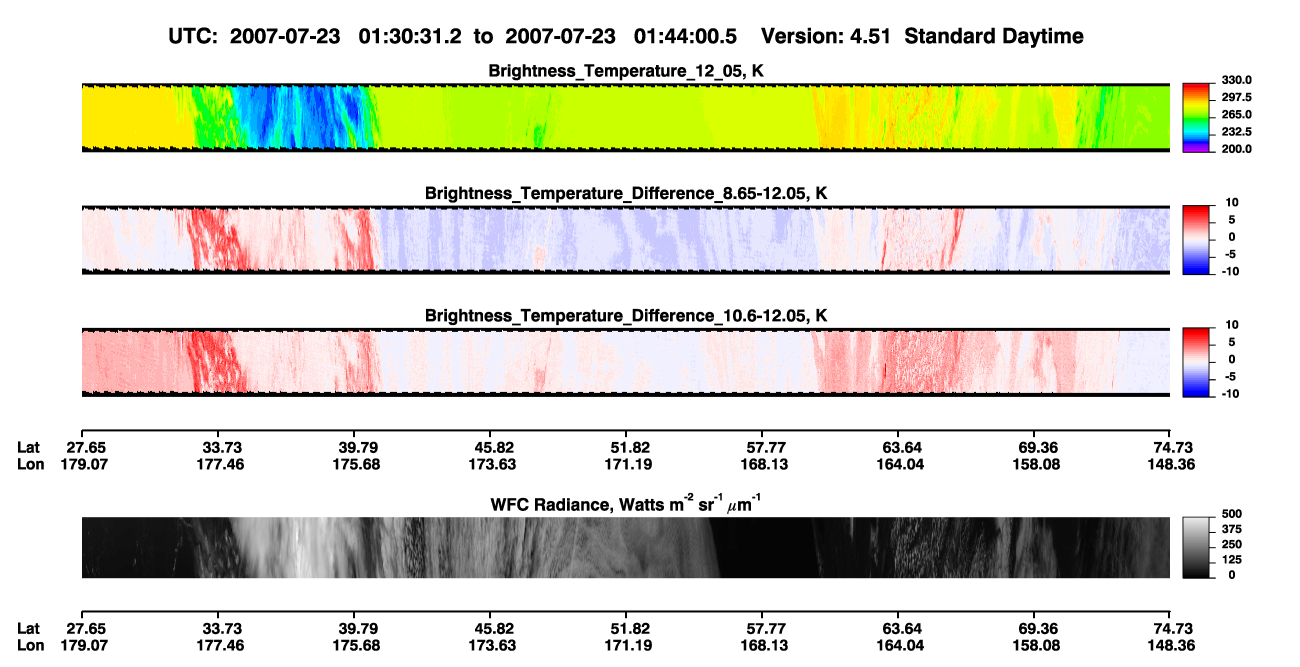Click the '10' label on 10.6-12.05 color bar

click(x=1230, y=324)
